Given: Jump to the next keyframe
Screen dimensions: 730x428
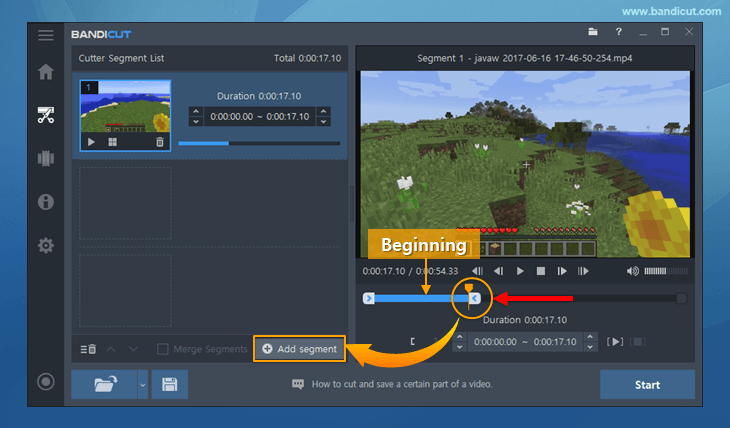Looking at the screenshot, I should pos(583,271).
